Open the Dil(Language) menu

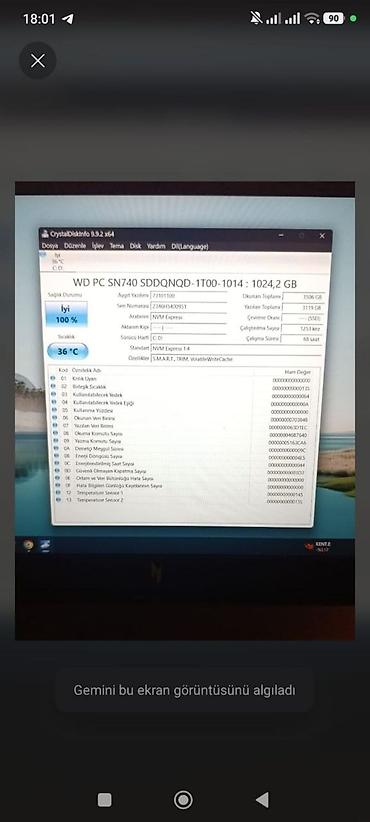(190, 246)
